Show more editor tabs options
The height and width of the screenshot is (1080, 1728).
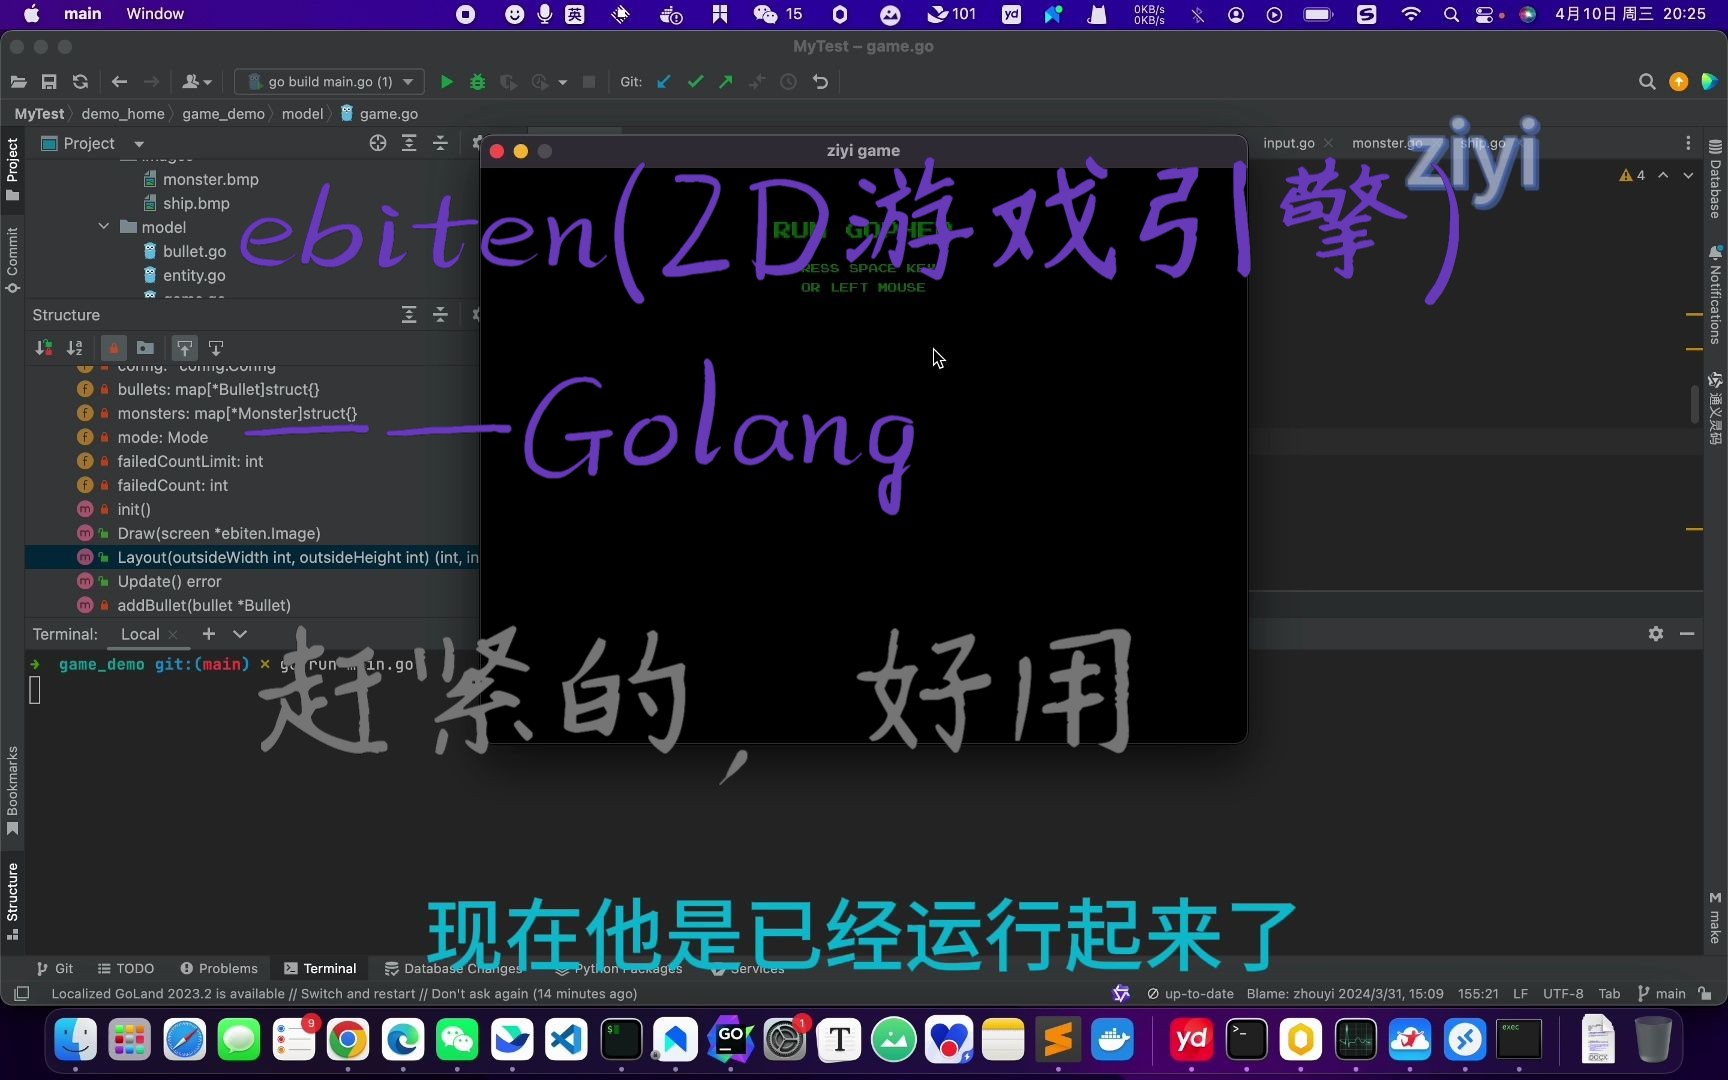(1688, 143)
